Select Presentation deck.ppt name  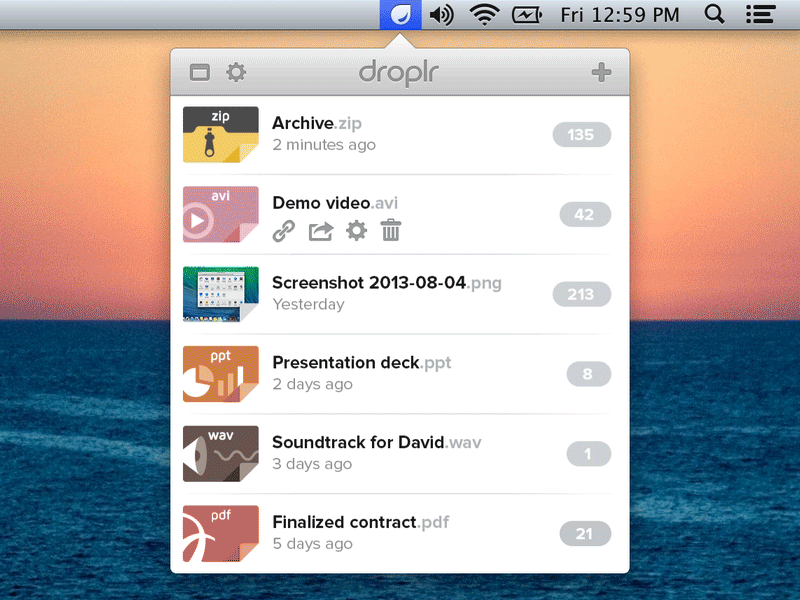coord(362,363)
